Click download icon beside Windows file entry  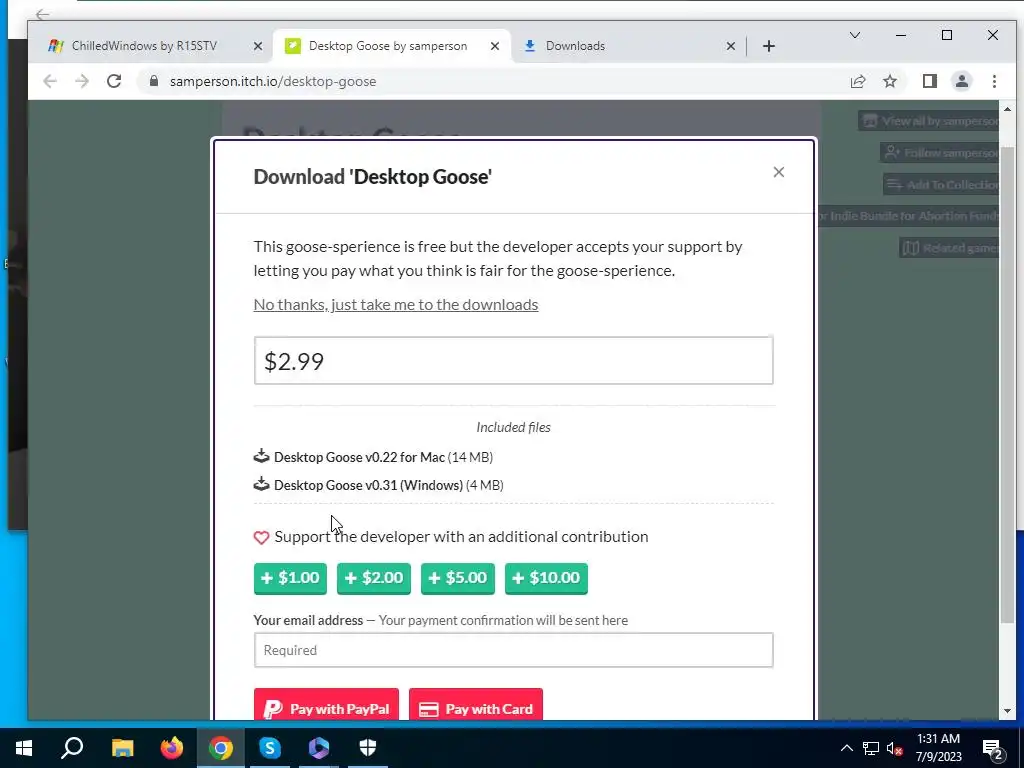[261, 484]
